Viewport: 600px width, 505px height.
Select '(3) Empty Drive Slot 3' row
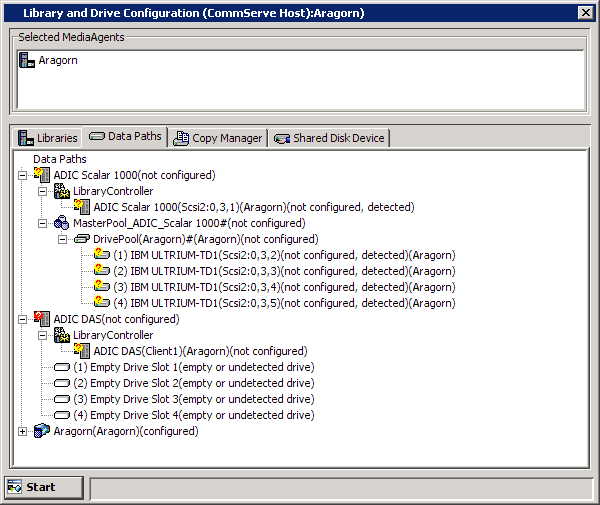click(x=194, y=399)
